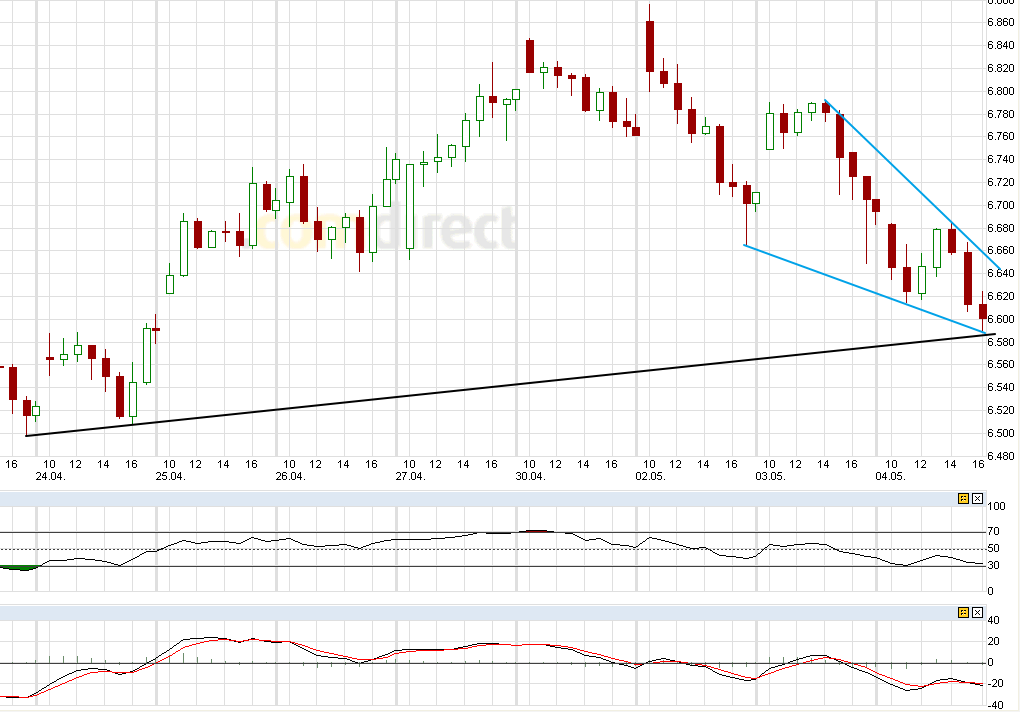Image resolution: width=1020 pixels, height=712 pixels.
Task: Select the 6.680 price axis value
Action: pos(1000,228)
